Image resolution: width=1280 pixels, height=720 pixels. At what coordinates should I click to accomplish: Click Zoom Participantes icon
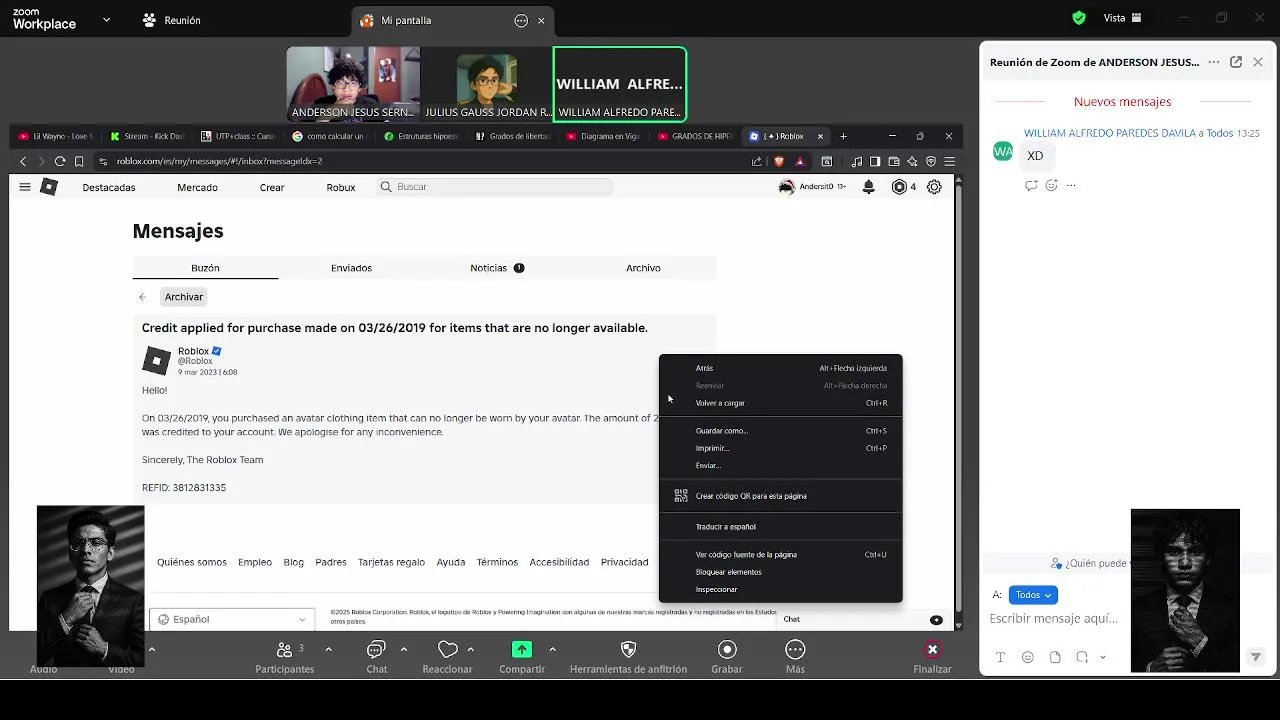click(284, 649)
